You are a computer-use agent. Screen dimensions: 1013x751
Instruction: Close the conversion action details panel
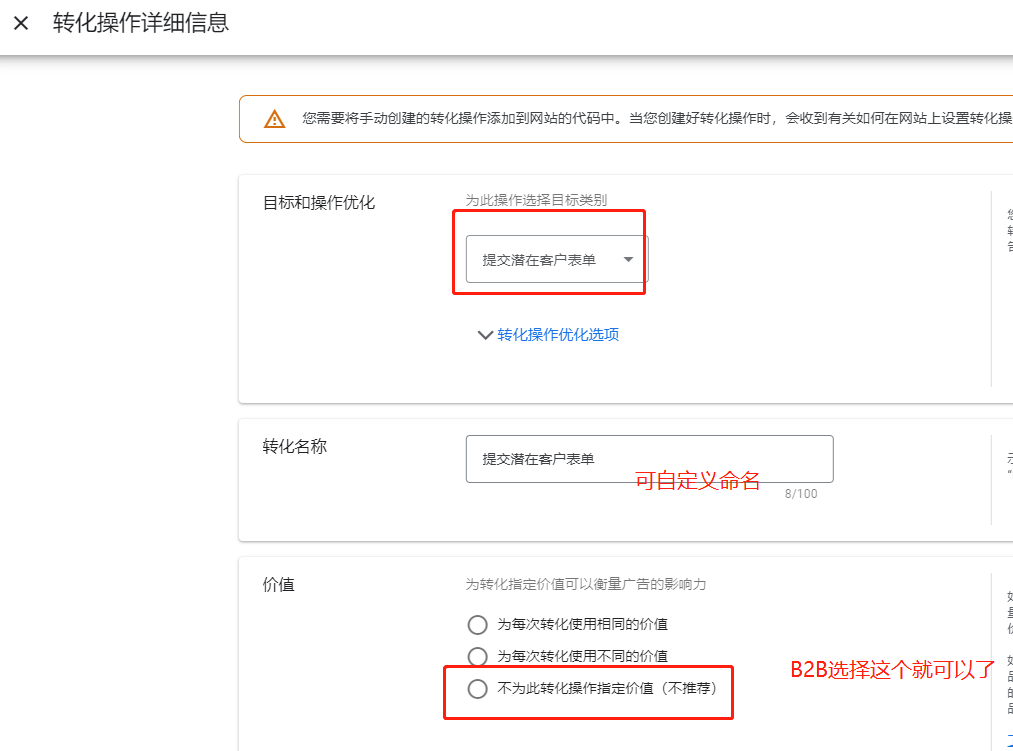[x=21, y=23]
